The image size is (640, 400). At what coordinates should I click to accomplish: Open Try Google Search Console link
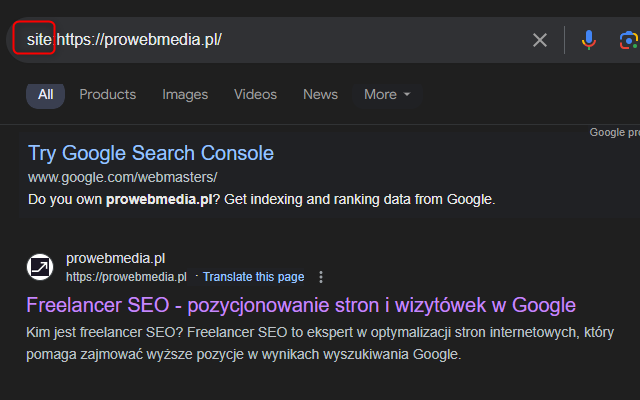pyautogui.click(x=150, y=153)
